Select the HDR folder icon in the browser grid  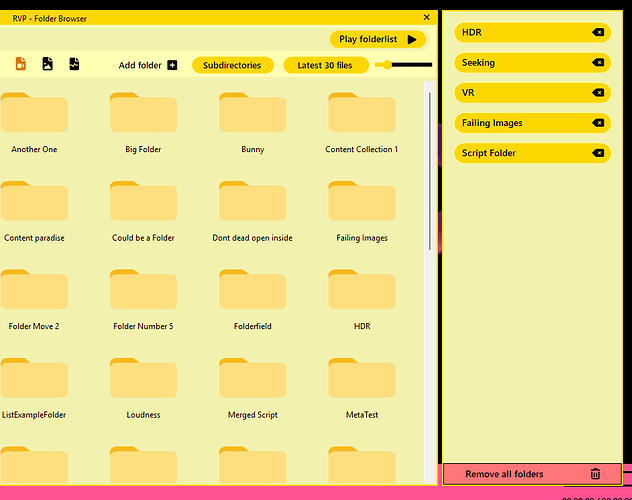pyautogui.click(x=362, y=289)
